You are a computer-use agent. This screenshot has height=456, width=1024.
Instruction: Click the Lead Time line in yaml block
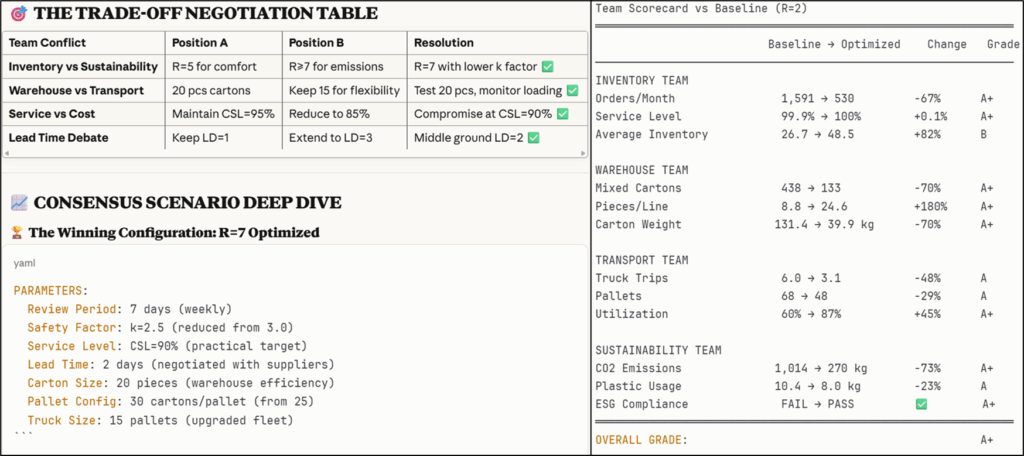tap(180, 364)
